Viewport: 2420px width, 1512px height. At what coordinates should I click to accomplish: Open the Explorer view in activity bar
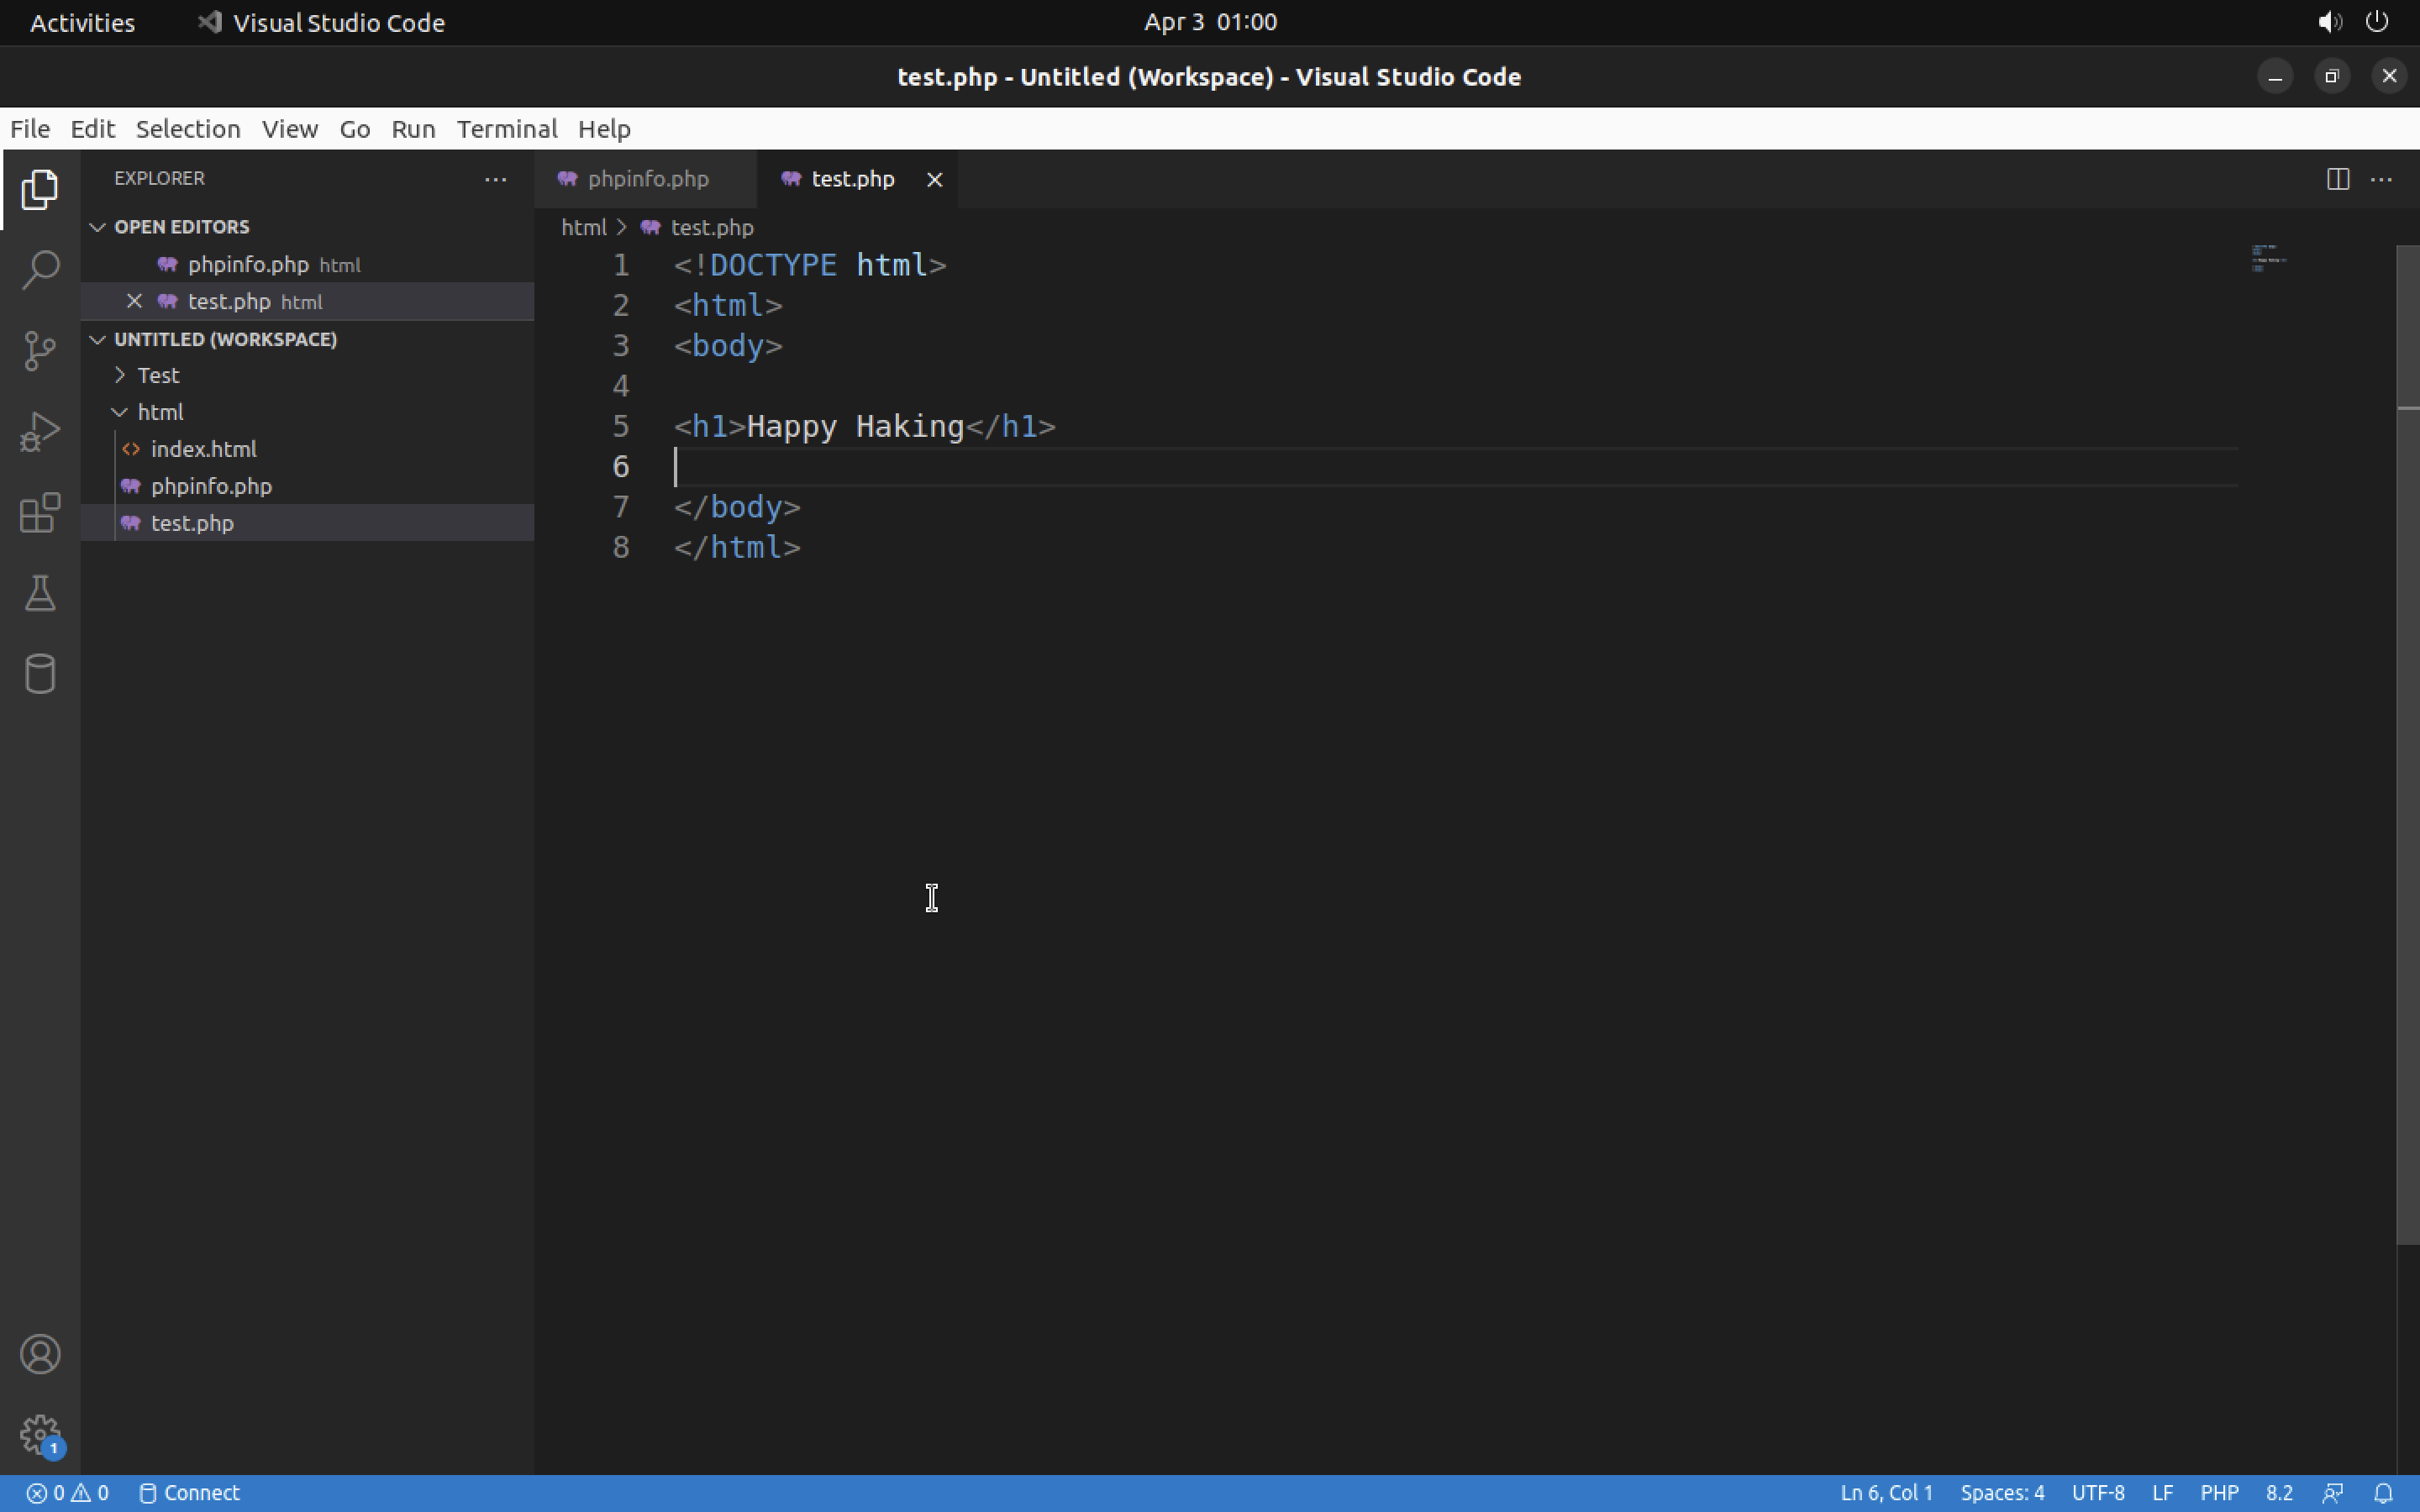click(x=40, y=189)
